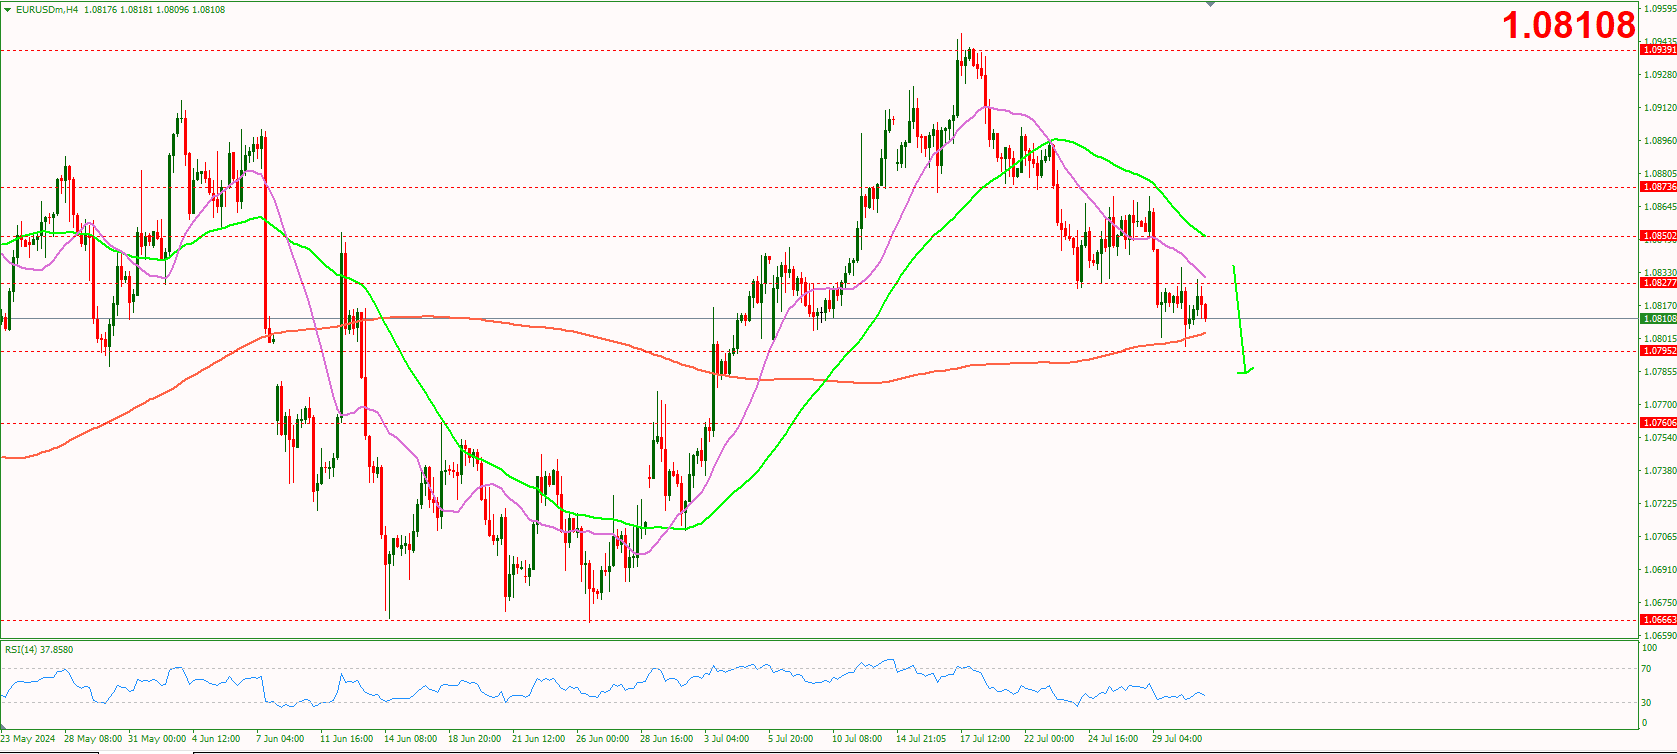Click the 1.07225 price scale value

[1660, 504]
